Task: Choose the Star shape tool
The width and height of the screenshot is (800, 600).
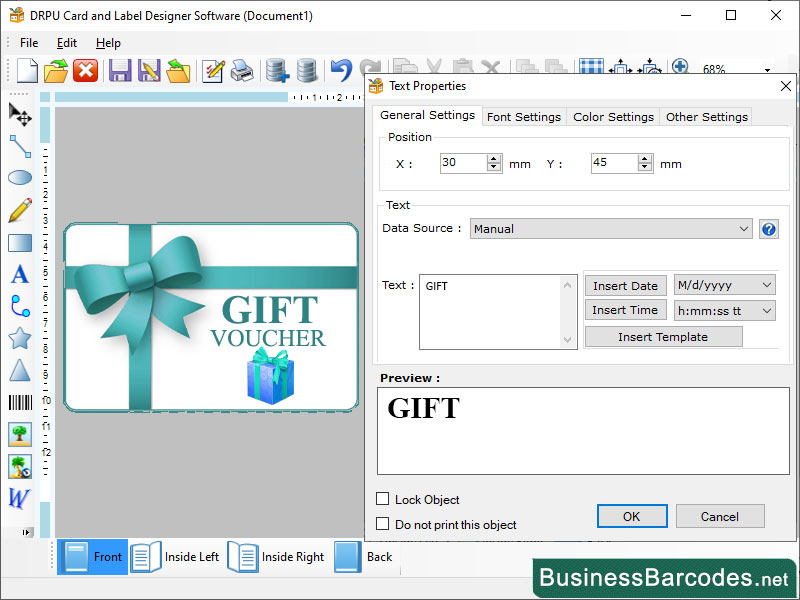Action: tap(20, 338)
